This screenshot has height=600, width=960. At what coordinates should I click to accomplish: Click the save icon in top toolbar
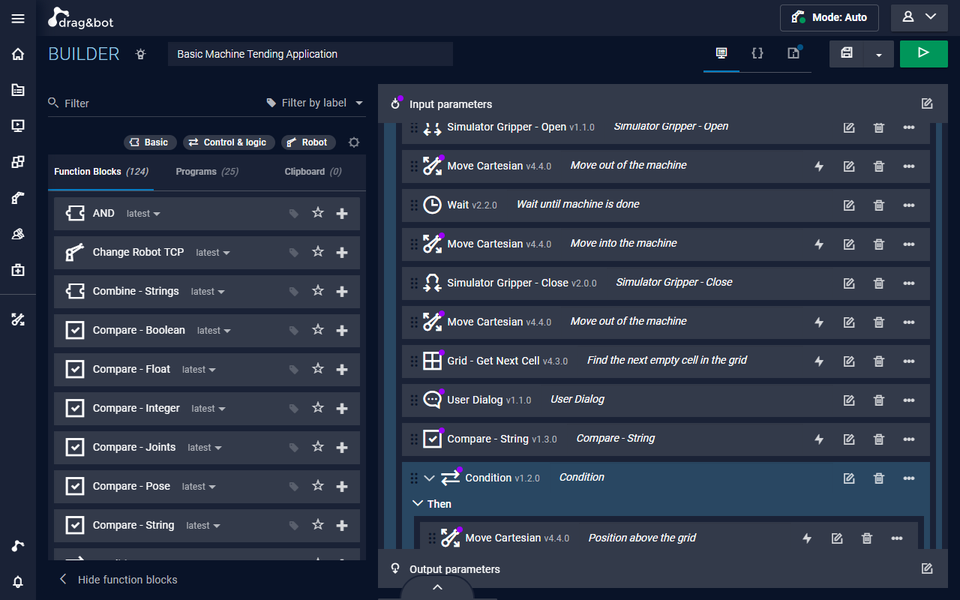click(x=846, y=54)
